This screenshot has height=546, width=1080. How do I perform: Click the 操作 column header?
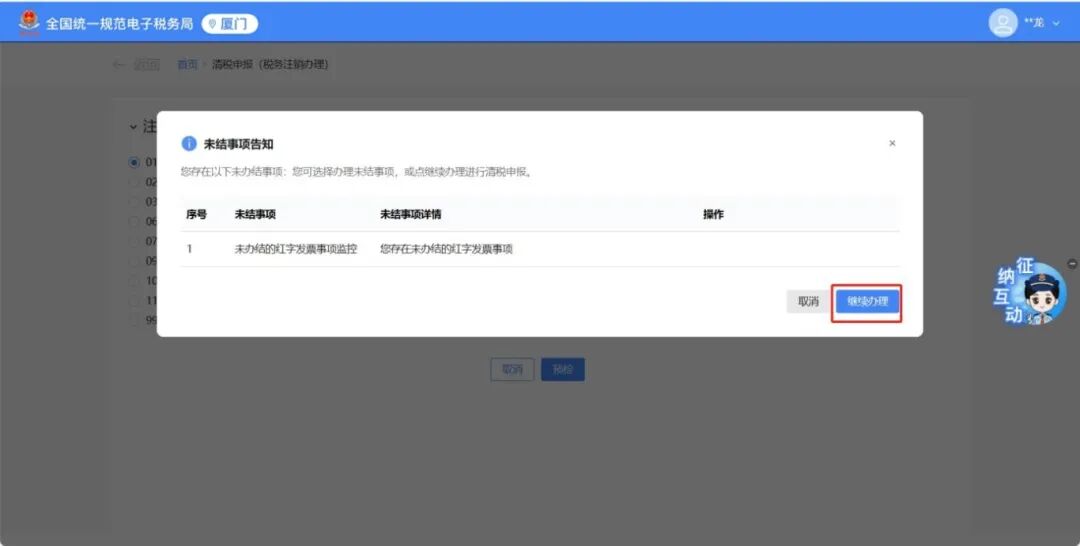point(713,215)
